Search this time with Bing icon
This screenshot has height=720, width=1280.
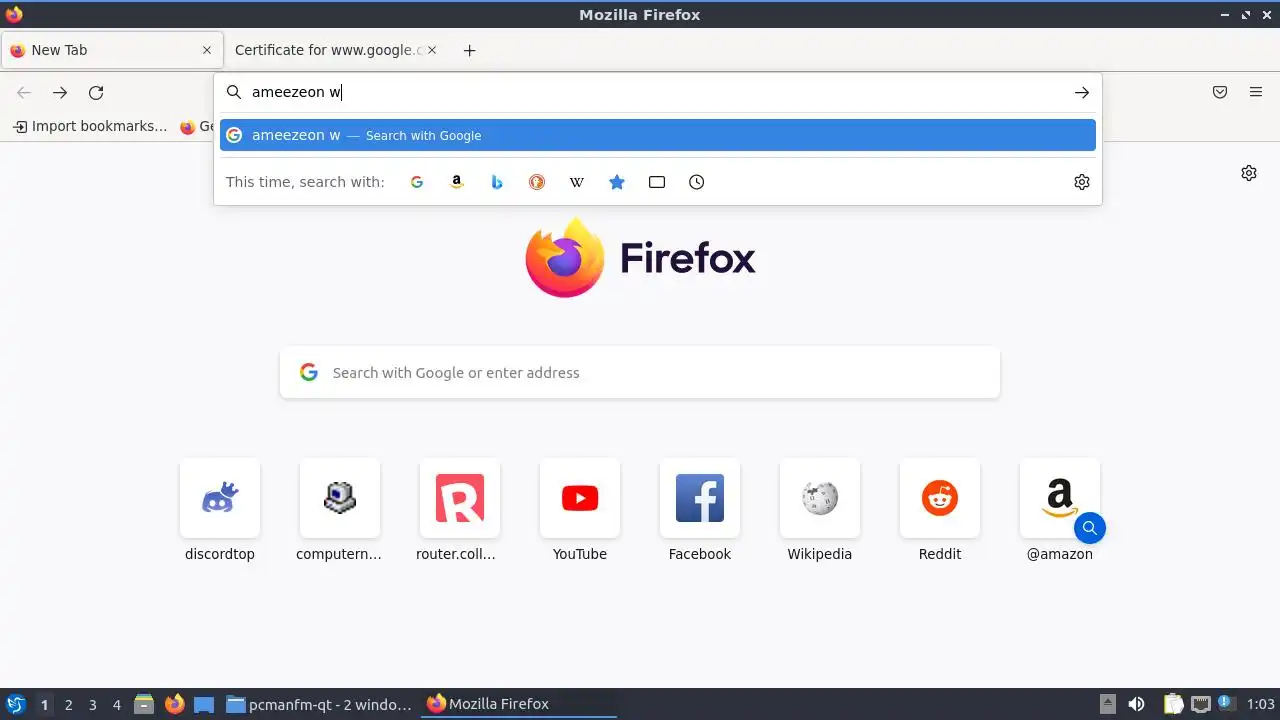click(497, 182)
